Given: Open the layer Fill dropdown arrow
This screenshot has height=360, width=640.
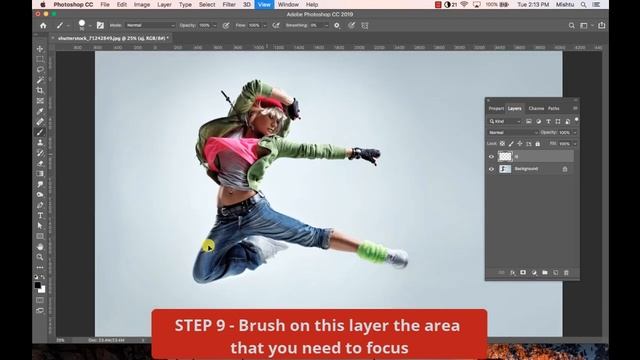Looking at the screenshot, I should 575,144.
